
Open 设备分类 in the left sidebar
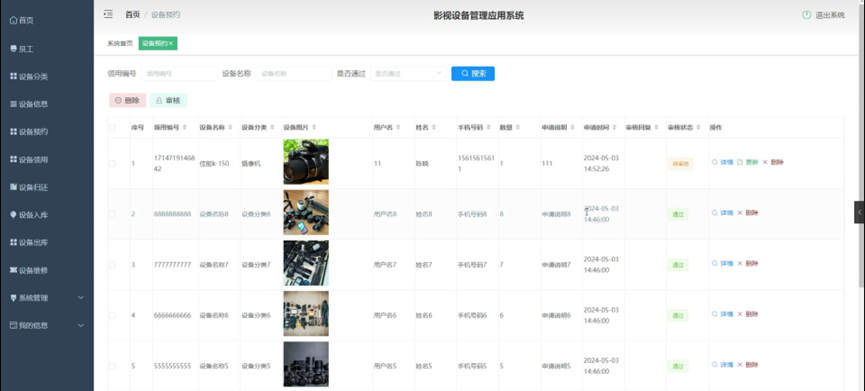29,77
